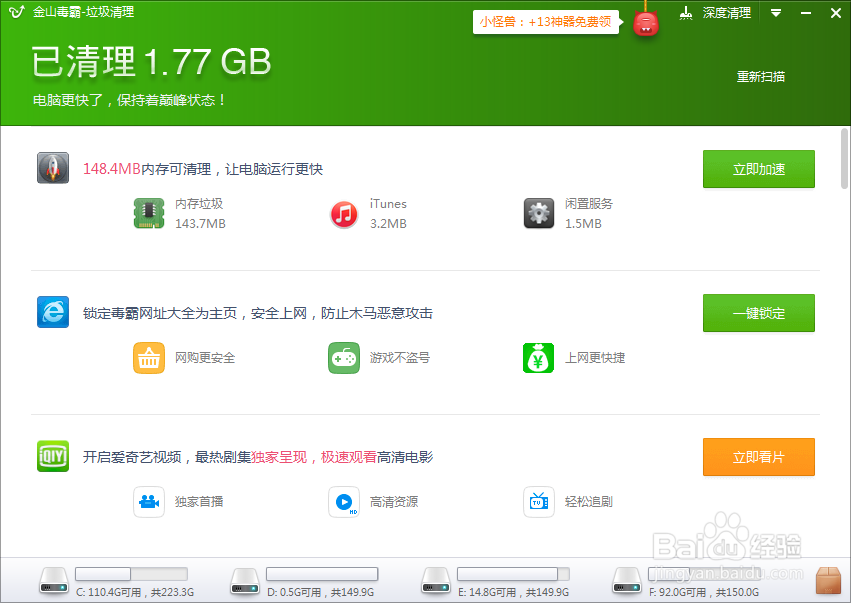Click 重新扫描 to rescan
This screenshot has height=603, width=851.
pos(760,77)
